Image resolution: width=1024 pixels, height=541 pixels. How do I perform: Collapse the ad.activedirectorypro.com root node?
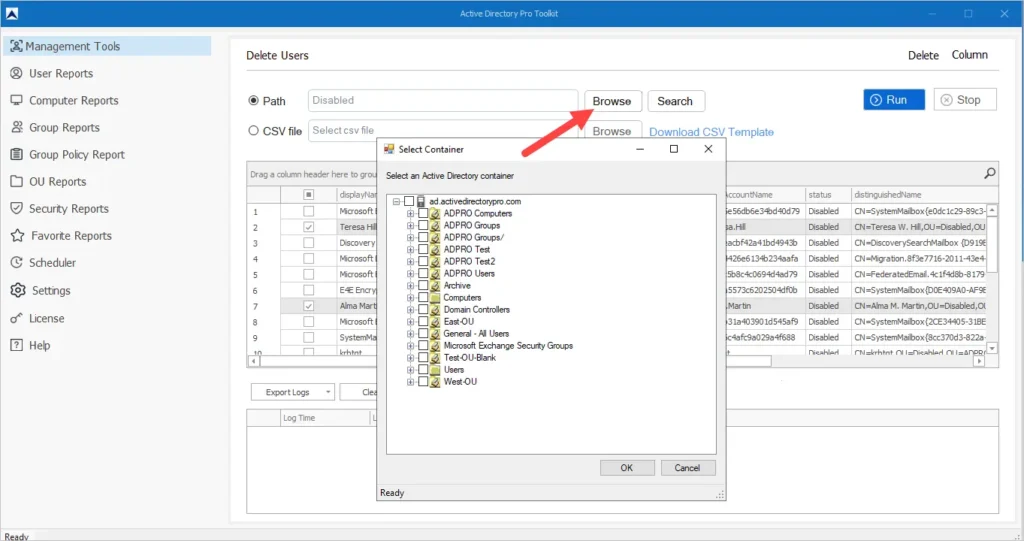[396, 202]
